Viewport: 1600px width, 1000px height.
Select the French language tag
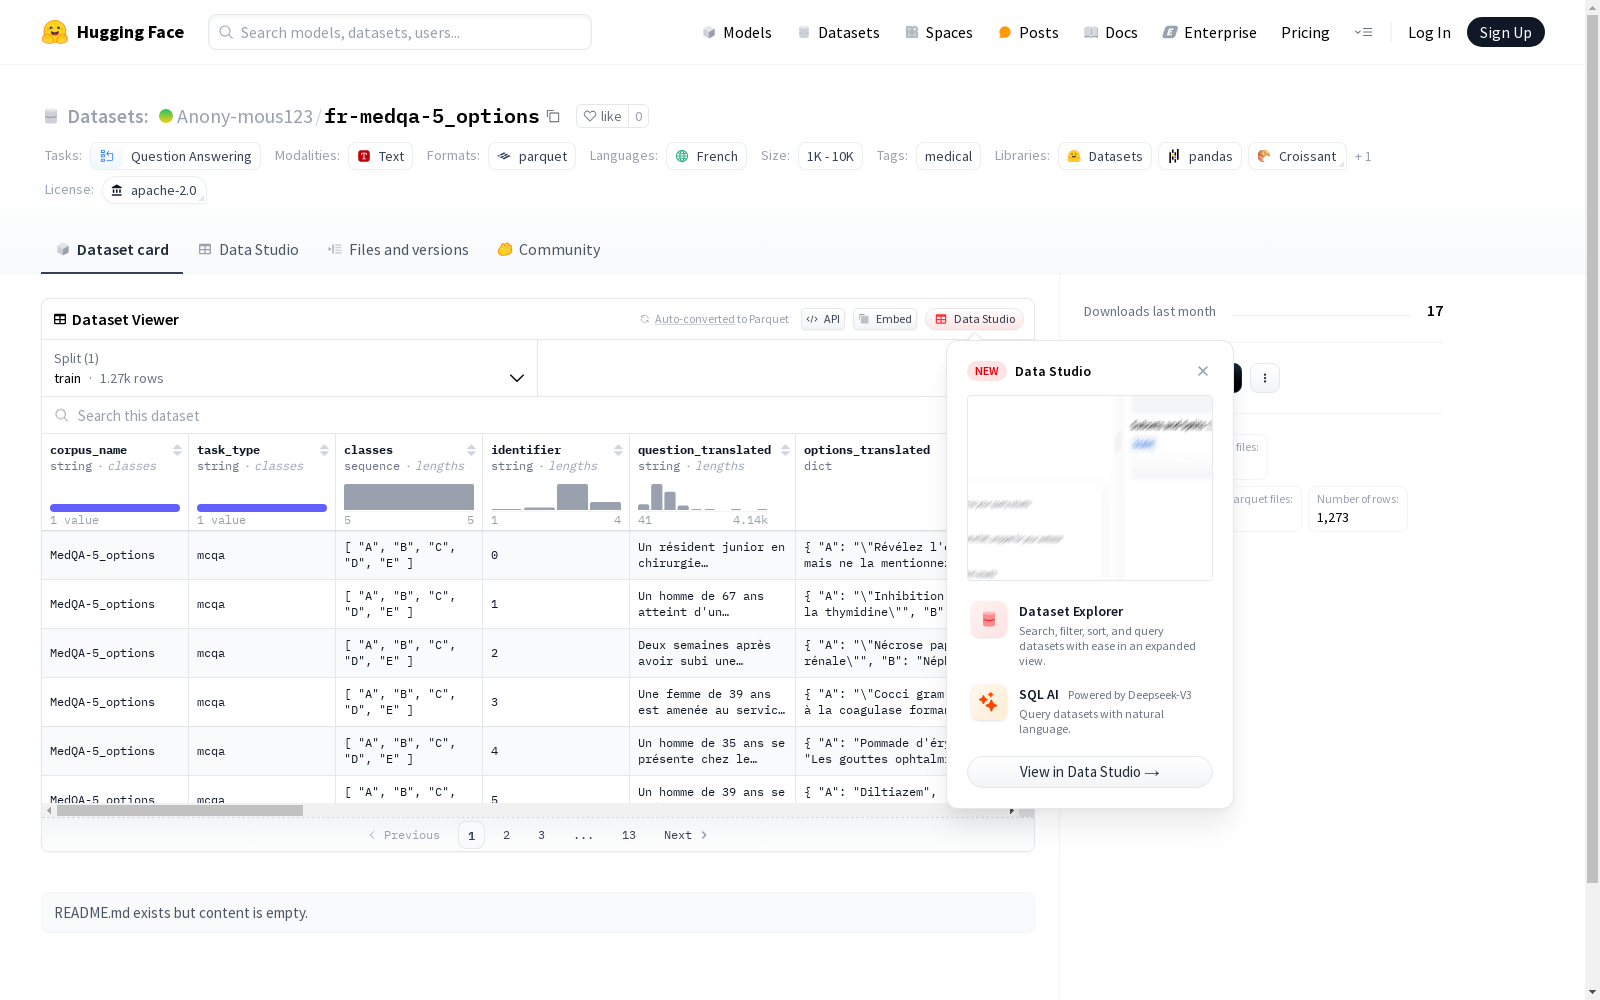click(707, 156)
